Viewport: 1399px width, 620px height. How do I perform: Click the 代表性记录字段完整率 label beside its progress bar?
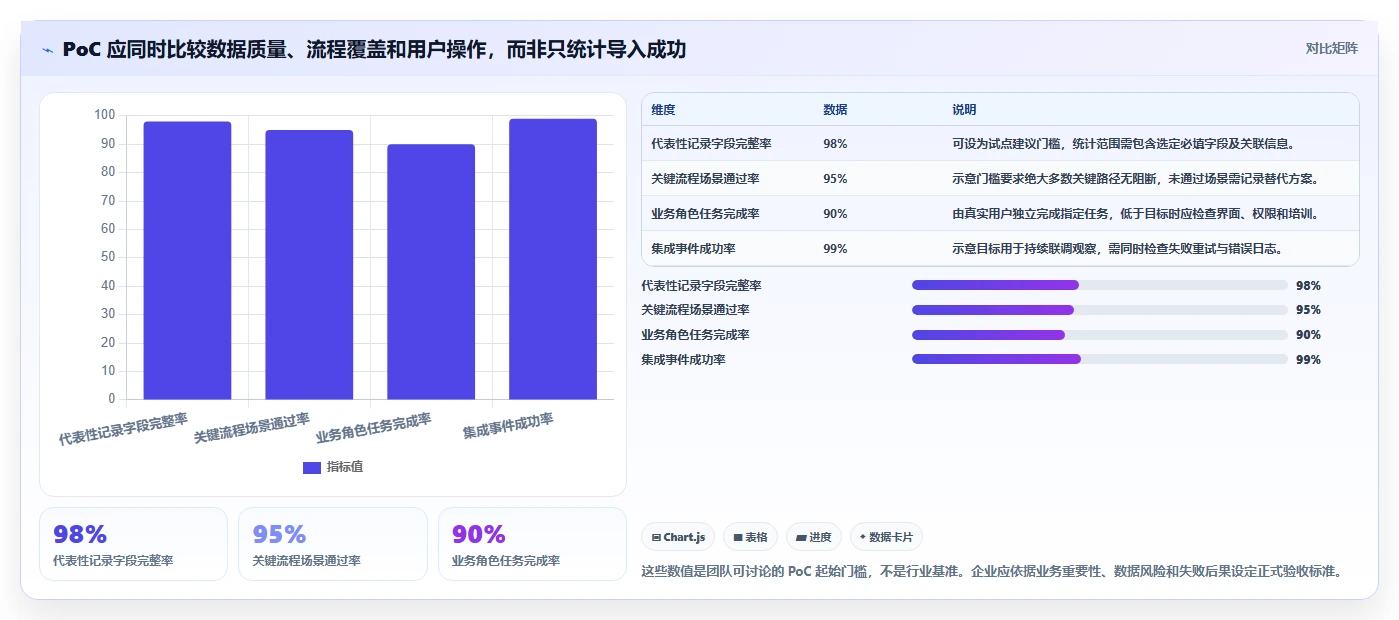pos(701,285)
